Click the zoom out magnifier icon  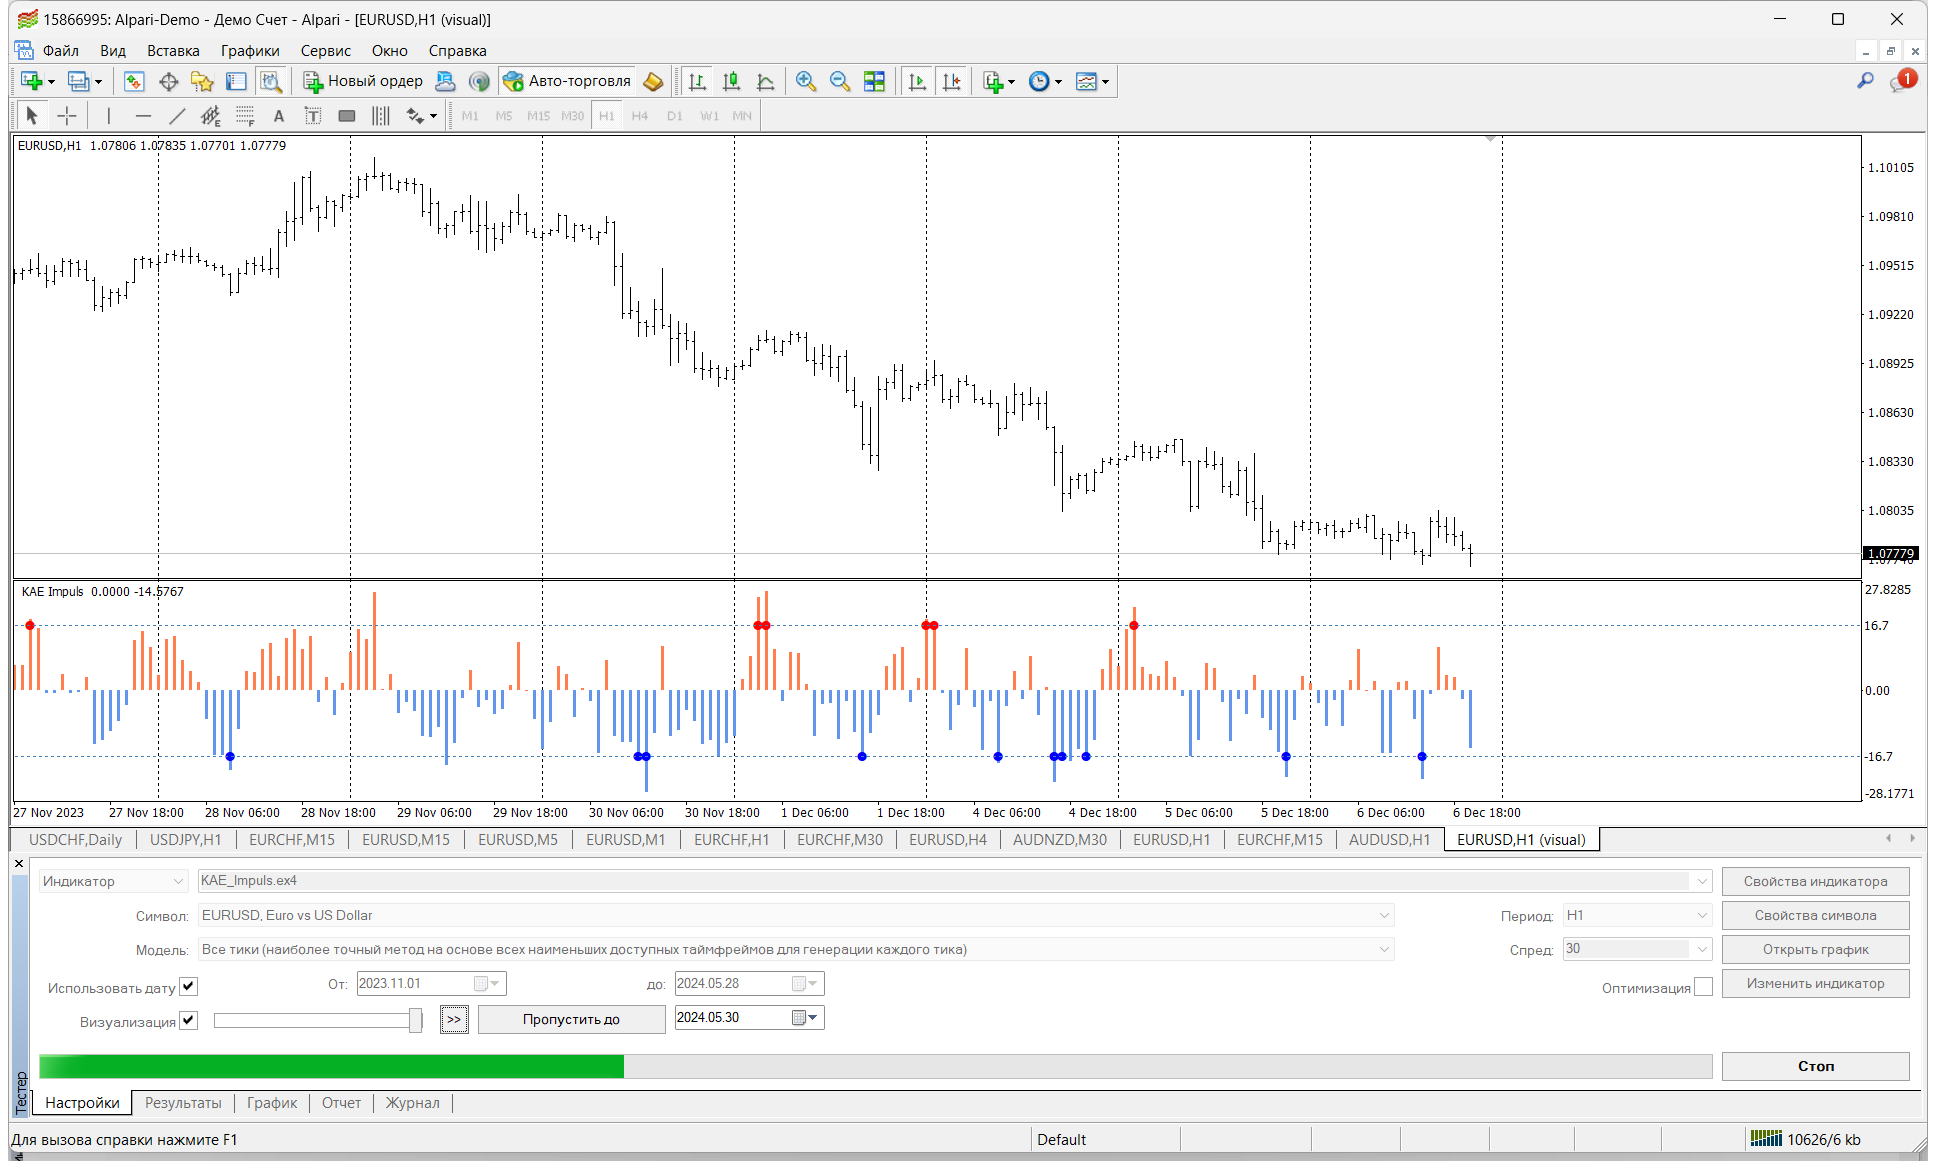point(839,82)
